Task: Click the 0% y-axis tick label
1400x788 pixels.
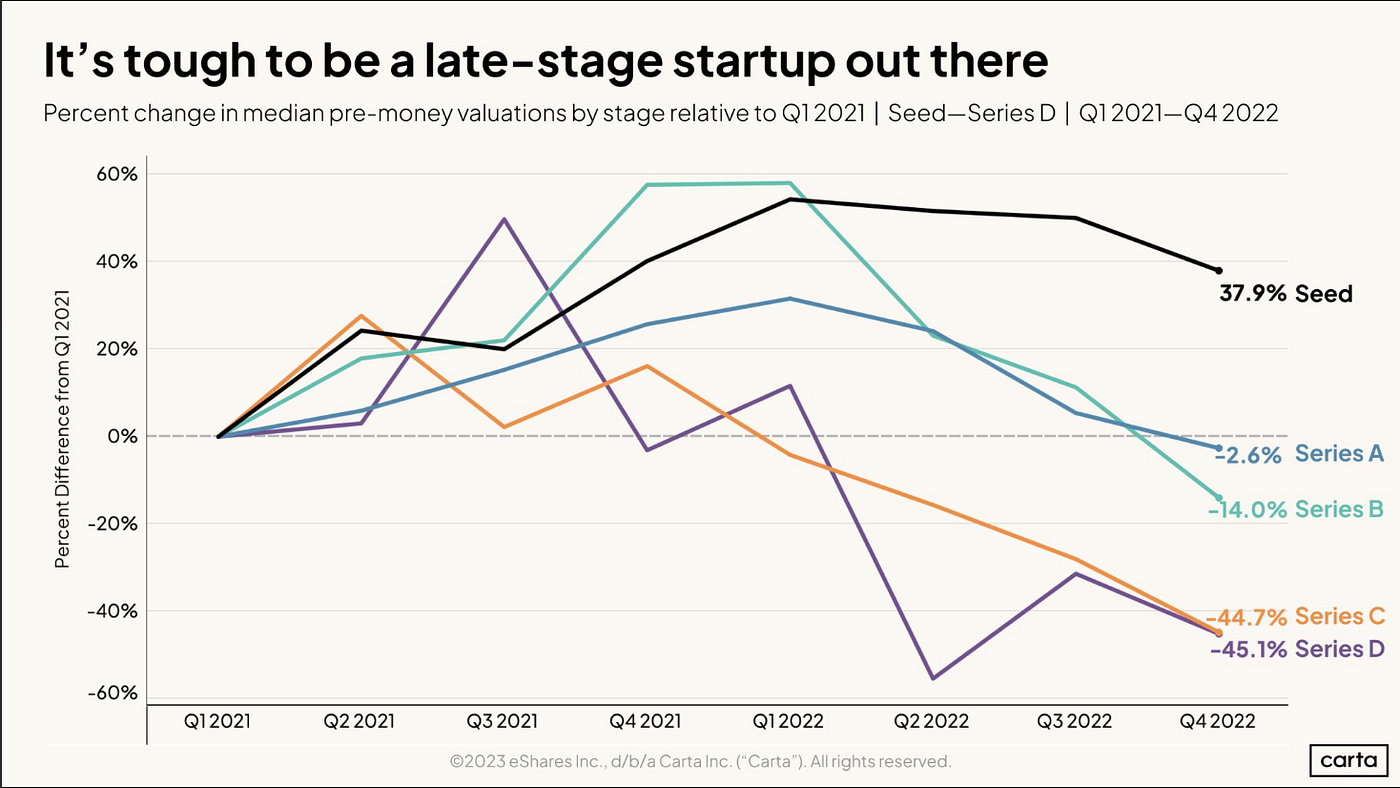Action: pos(122,436)
